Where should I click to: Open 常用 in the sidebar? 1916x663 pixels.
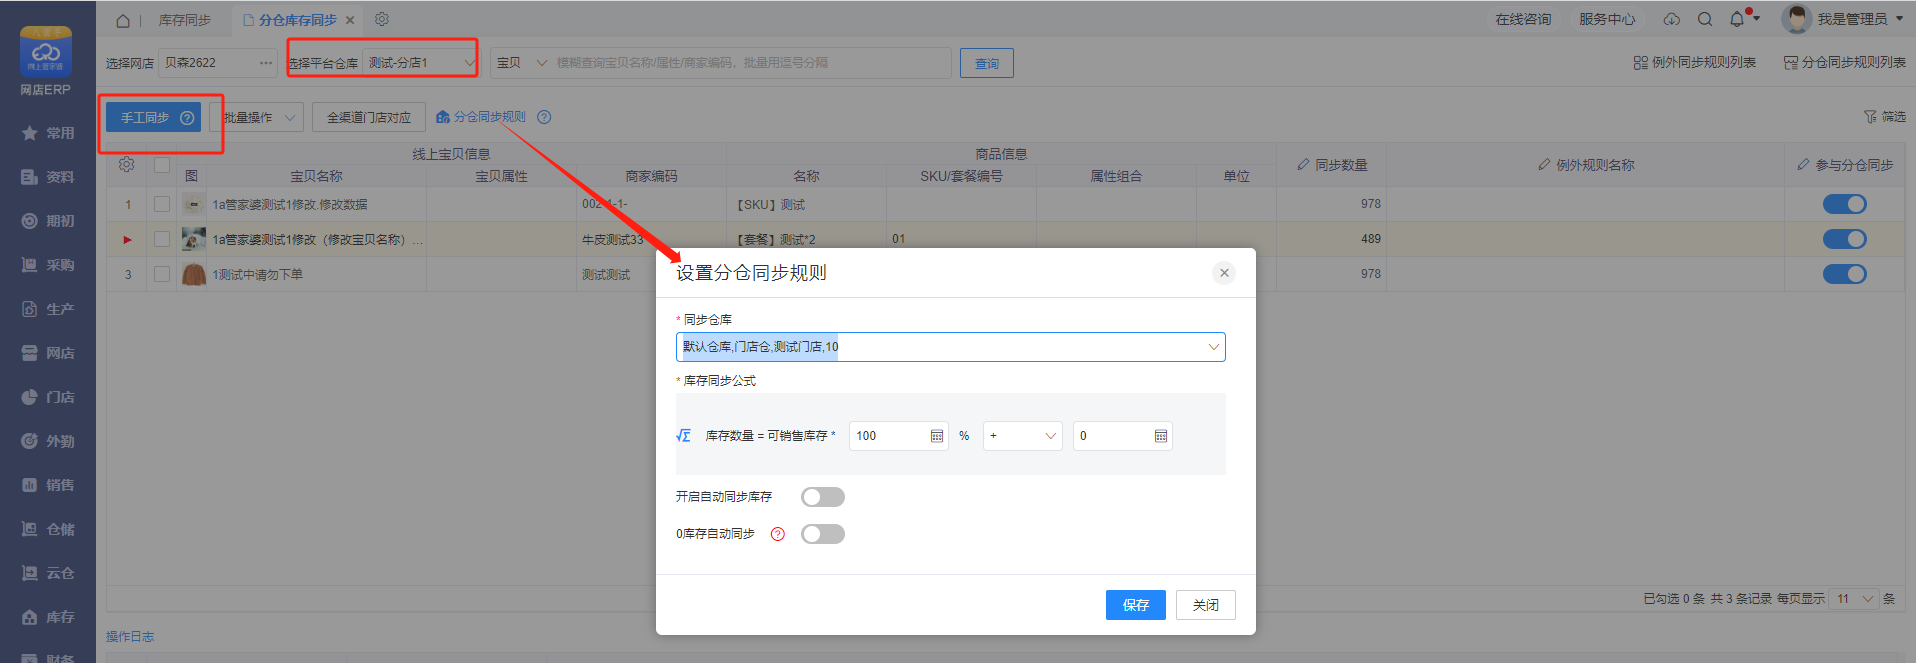[x=48, y=133]
